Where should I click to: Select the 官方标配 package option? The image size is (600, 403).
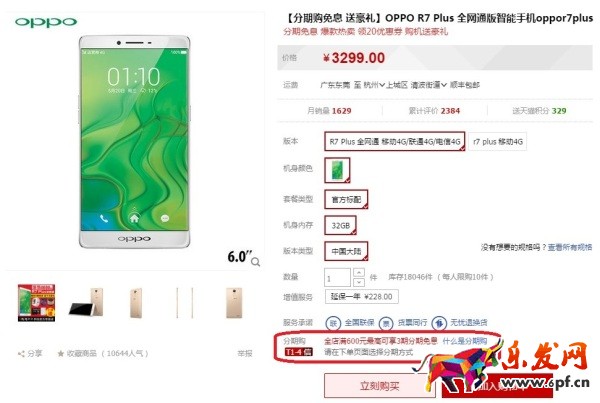[x=346, y=199]
